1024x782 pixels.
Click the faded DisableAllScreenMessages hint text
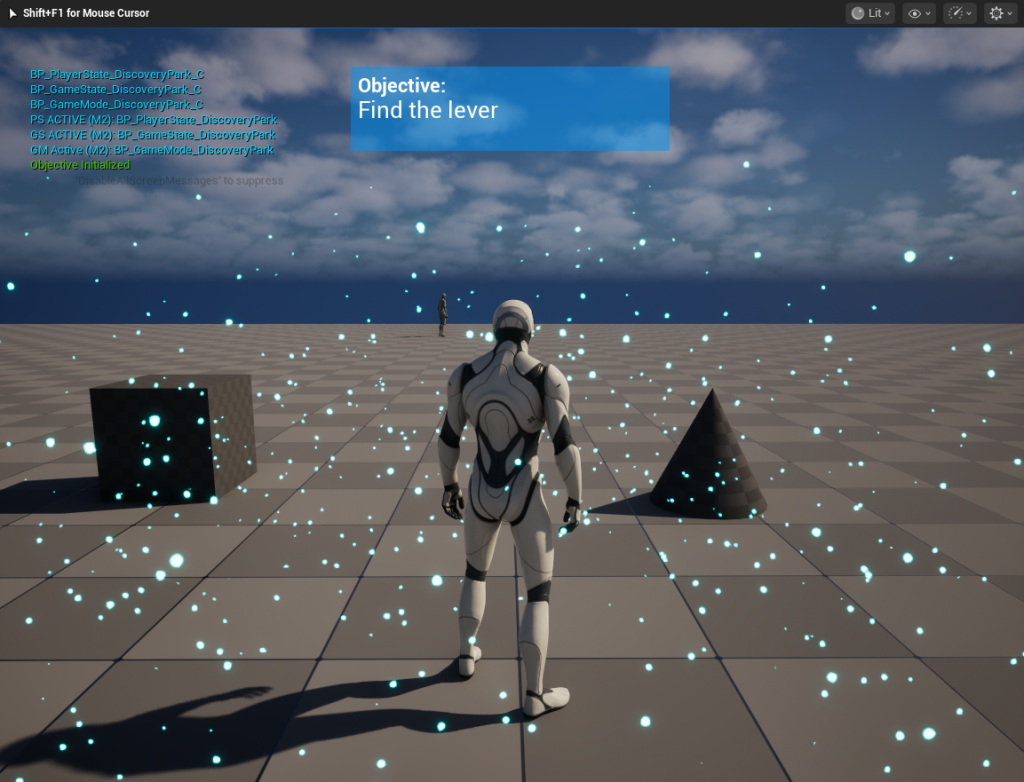click(181, 181)
